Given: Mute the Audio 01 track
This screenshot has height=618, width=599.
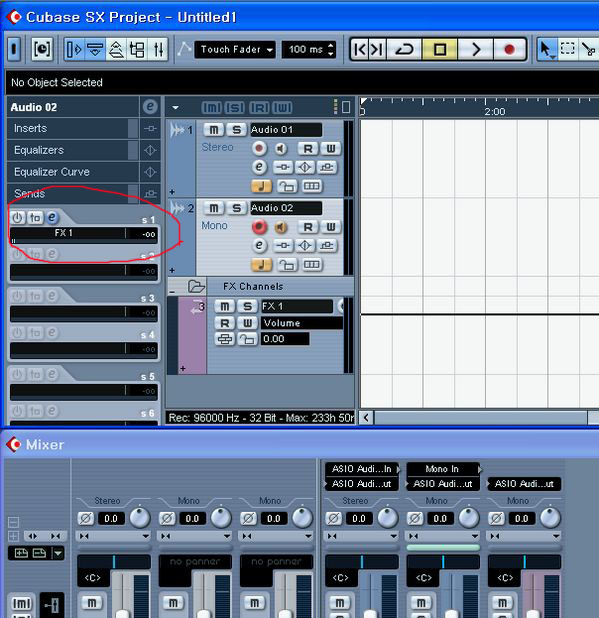Looking at the screenshot, I should click(x=214, y=130).
